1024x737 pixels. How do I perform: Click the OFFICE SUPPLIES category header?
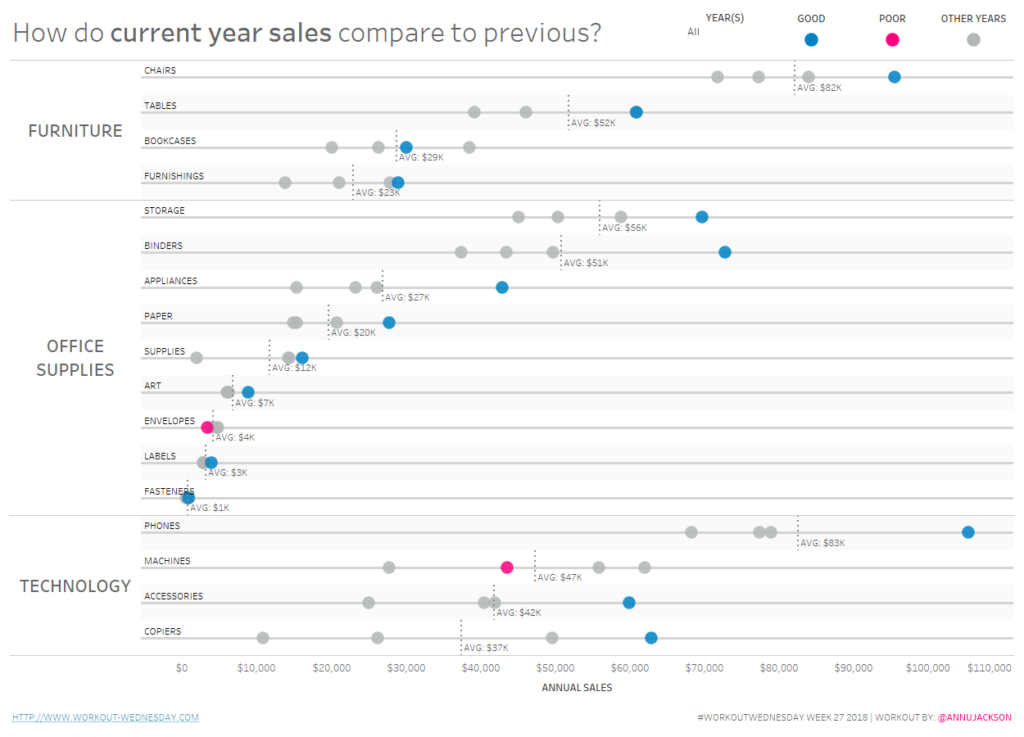pyautogui.click(x=75, y=358)
